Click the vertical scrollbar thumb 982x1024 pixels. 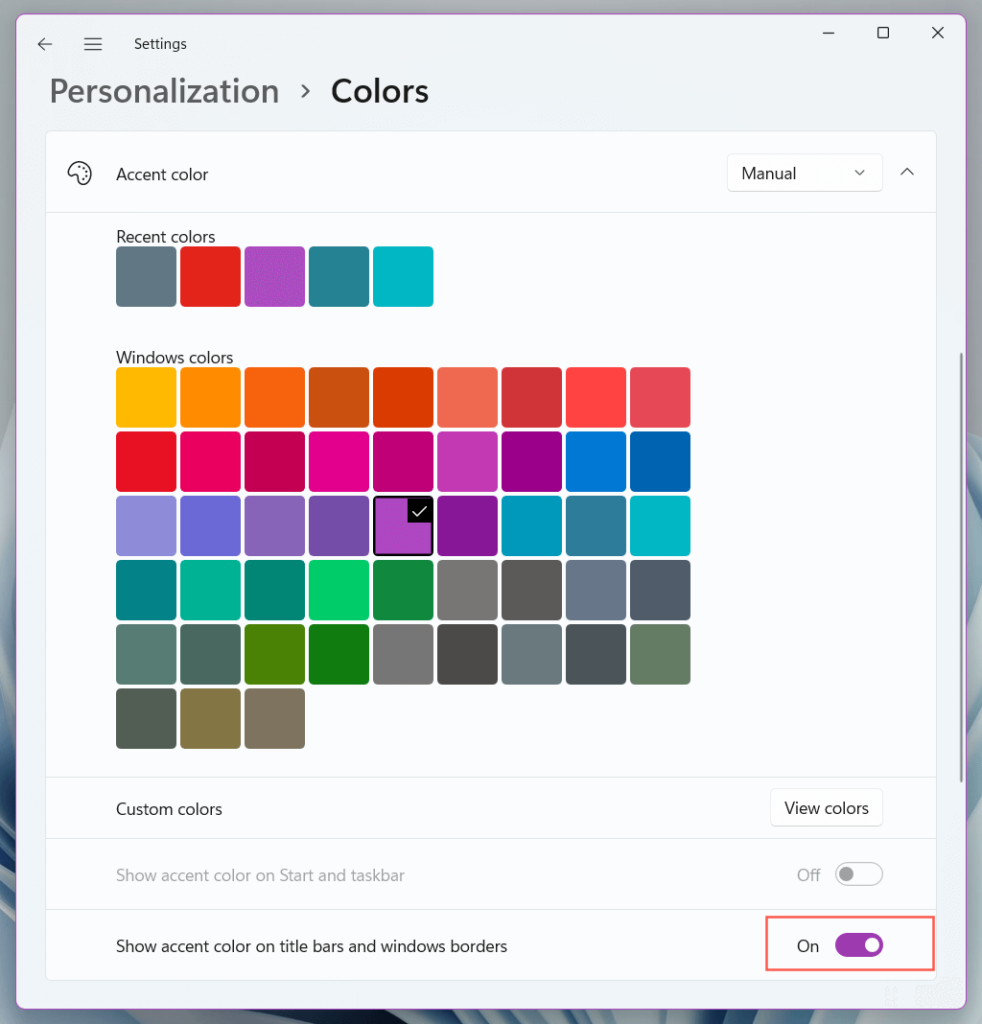(x=960, y=565)
